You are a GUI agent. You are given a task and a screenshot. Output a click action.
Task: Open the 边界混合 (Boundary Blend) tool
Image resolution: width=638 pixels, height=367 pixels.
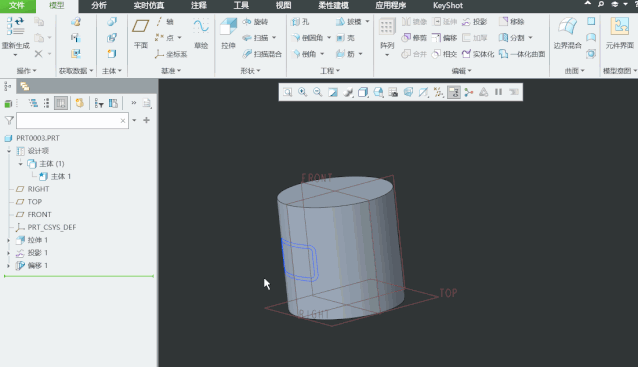568,33
